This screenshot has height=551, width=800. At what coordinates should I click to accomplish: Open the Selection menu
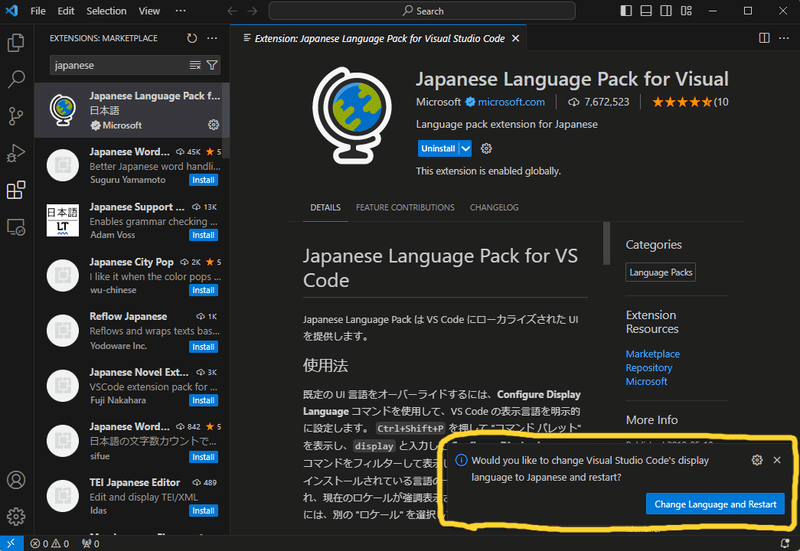[106, 11]
